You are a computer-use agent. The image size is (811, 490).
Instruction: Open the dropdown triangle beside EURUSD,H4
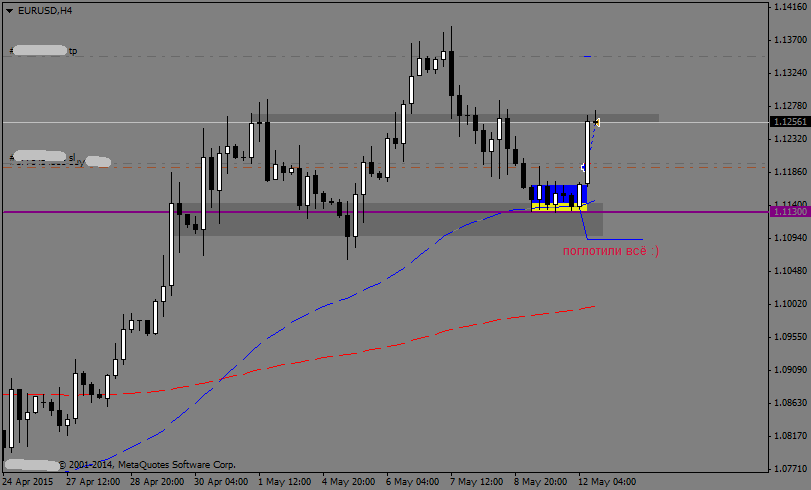point(9,11)
